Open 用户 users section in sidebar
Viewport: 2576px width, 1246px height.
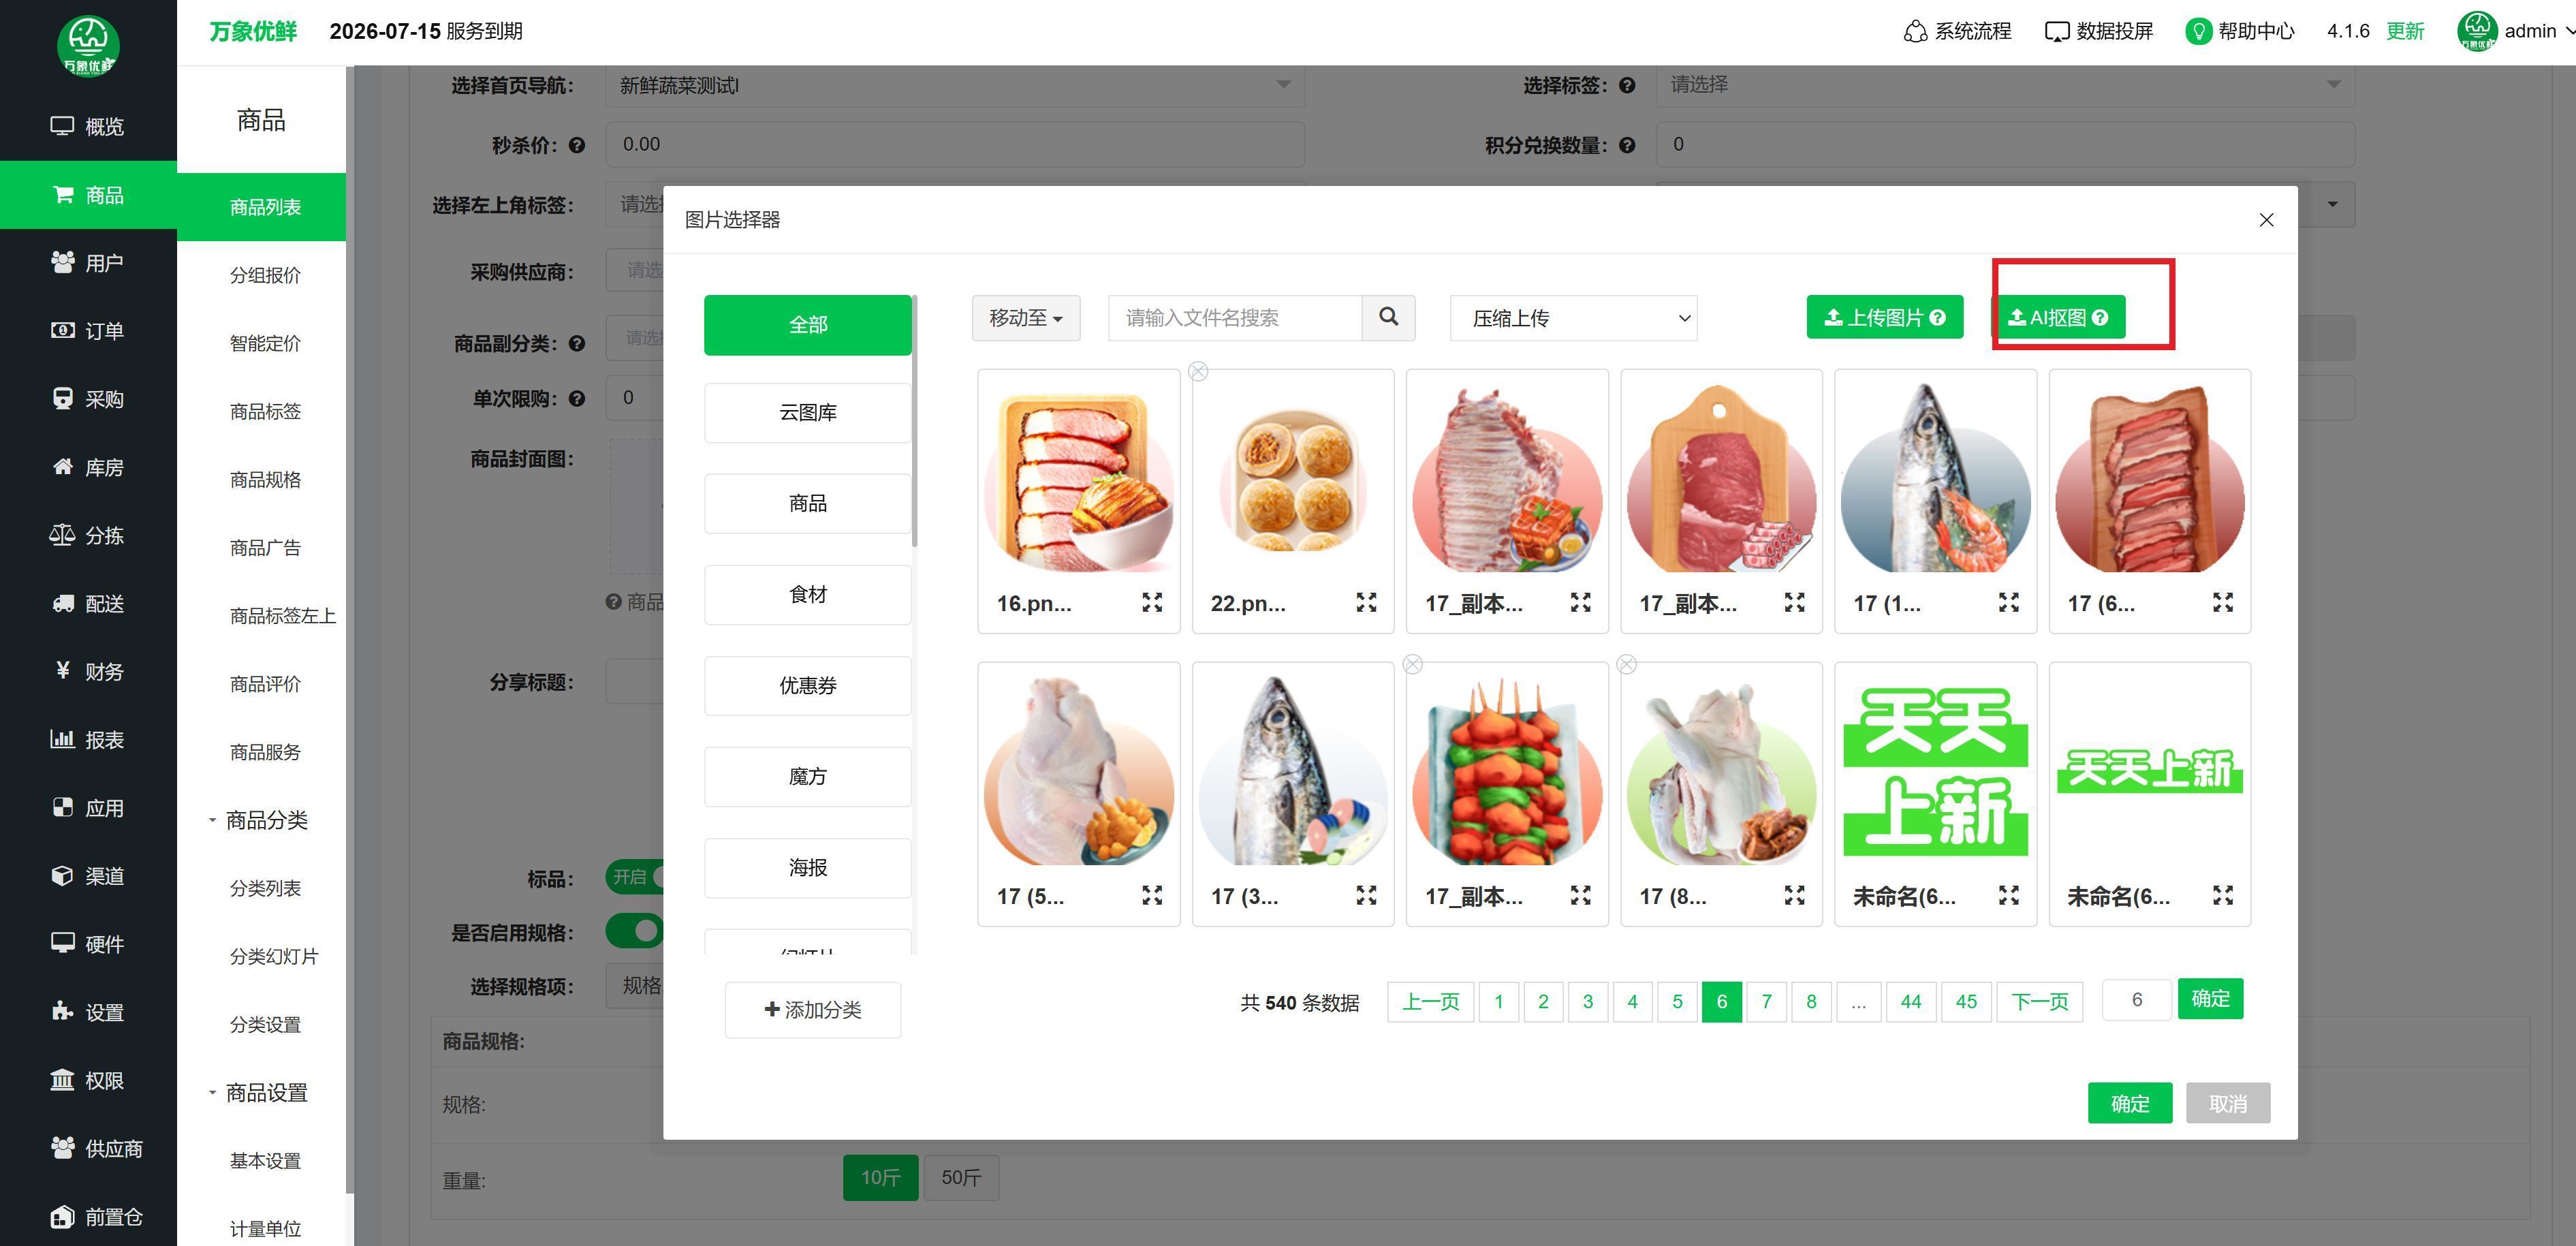[x=88, y=263]
